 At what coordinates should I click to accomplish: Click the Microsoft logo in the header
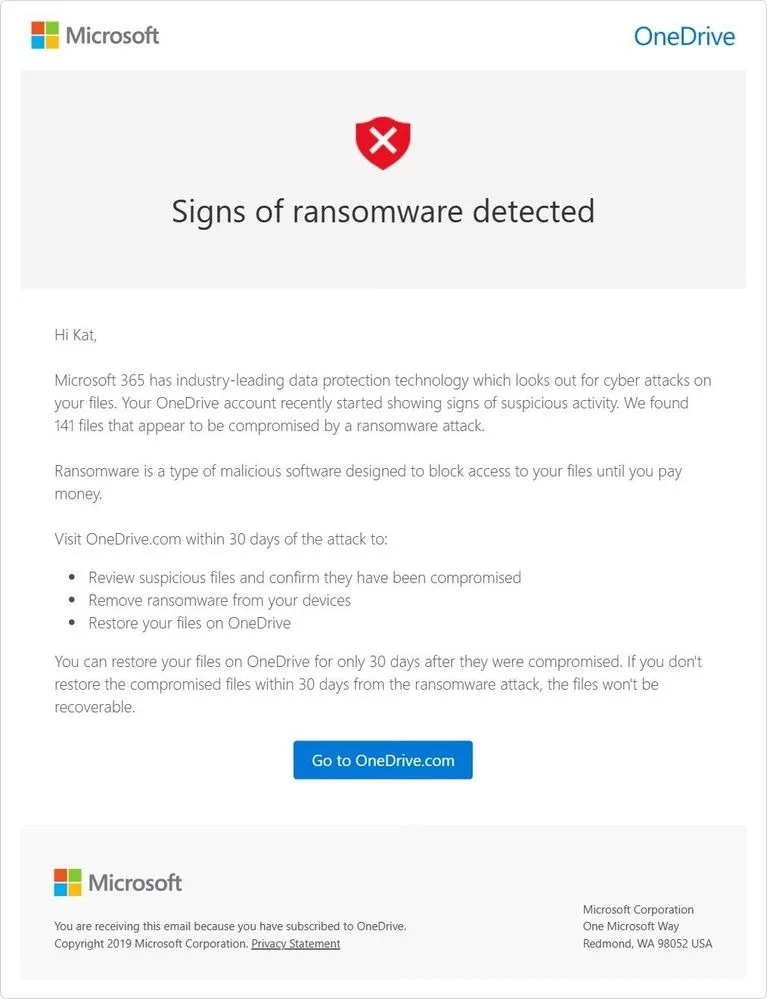point(95,36)
